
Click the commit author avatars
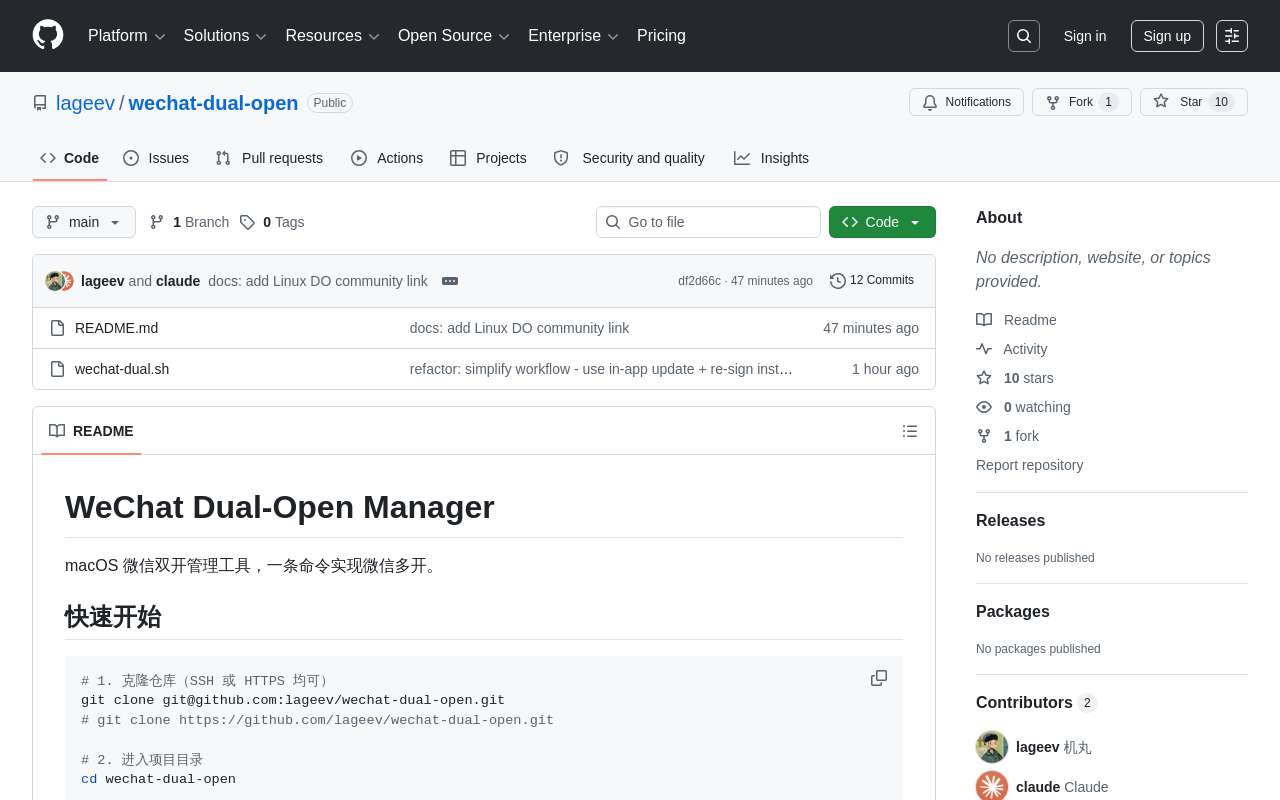[x=60, y=281]
